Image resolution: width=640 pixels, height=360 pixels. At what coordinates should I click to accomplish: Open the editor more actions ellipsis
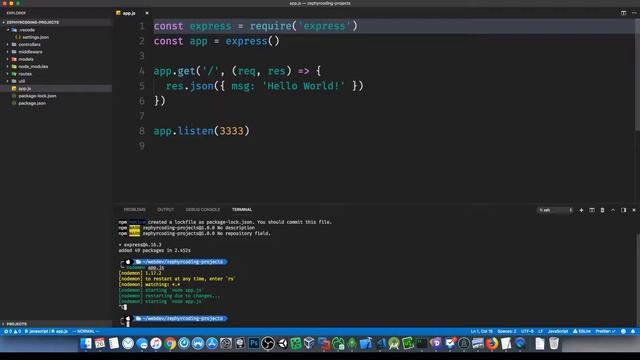pos(634,13)
